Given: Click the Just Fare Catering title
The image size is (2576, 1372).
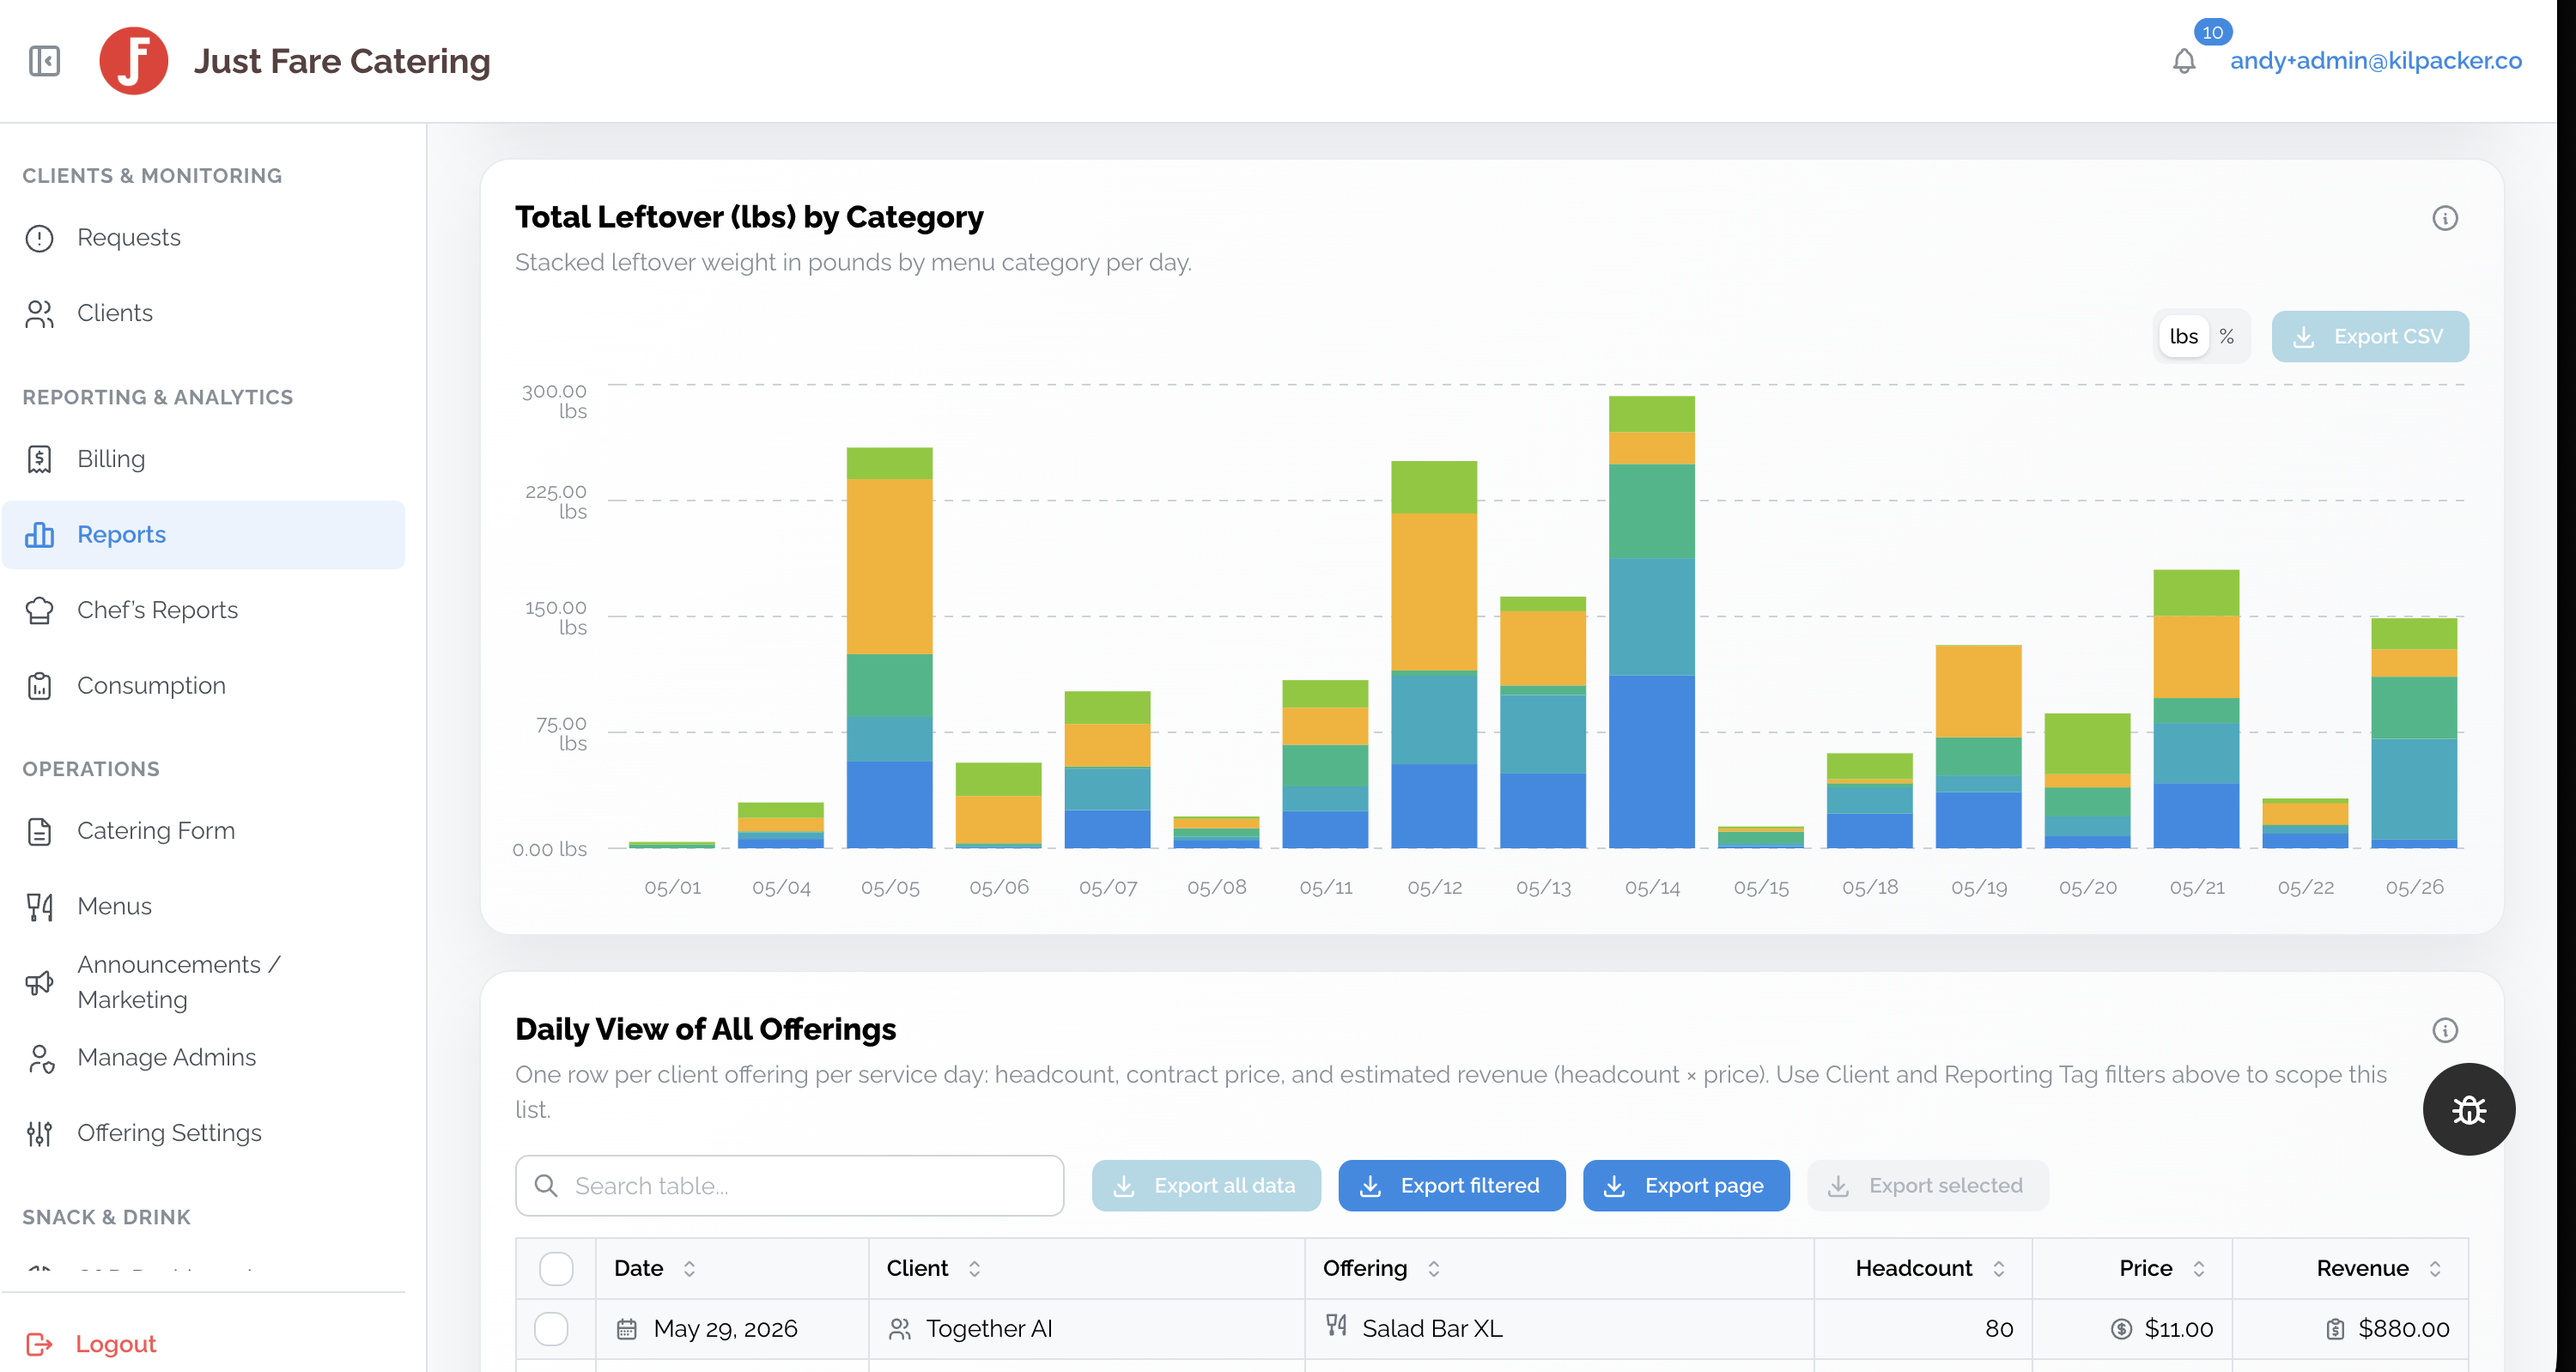Looking at the screenshot, I should (342, 61).
